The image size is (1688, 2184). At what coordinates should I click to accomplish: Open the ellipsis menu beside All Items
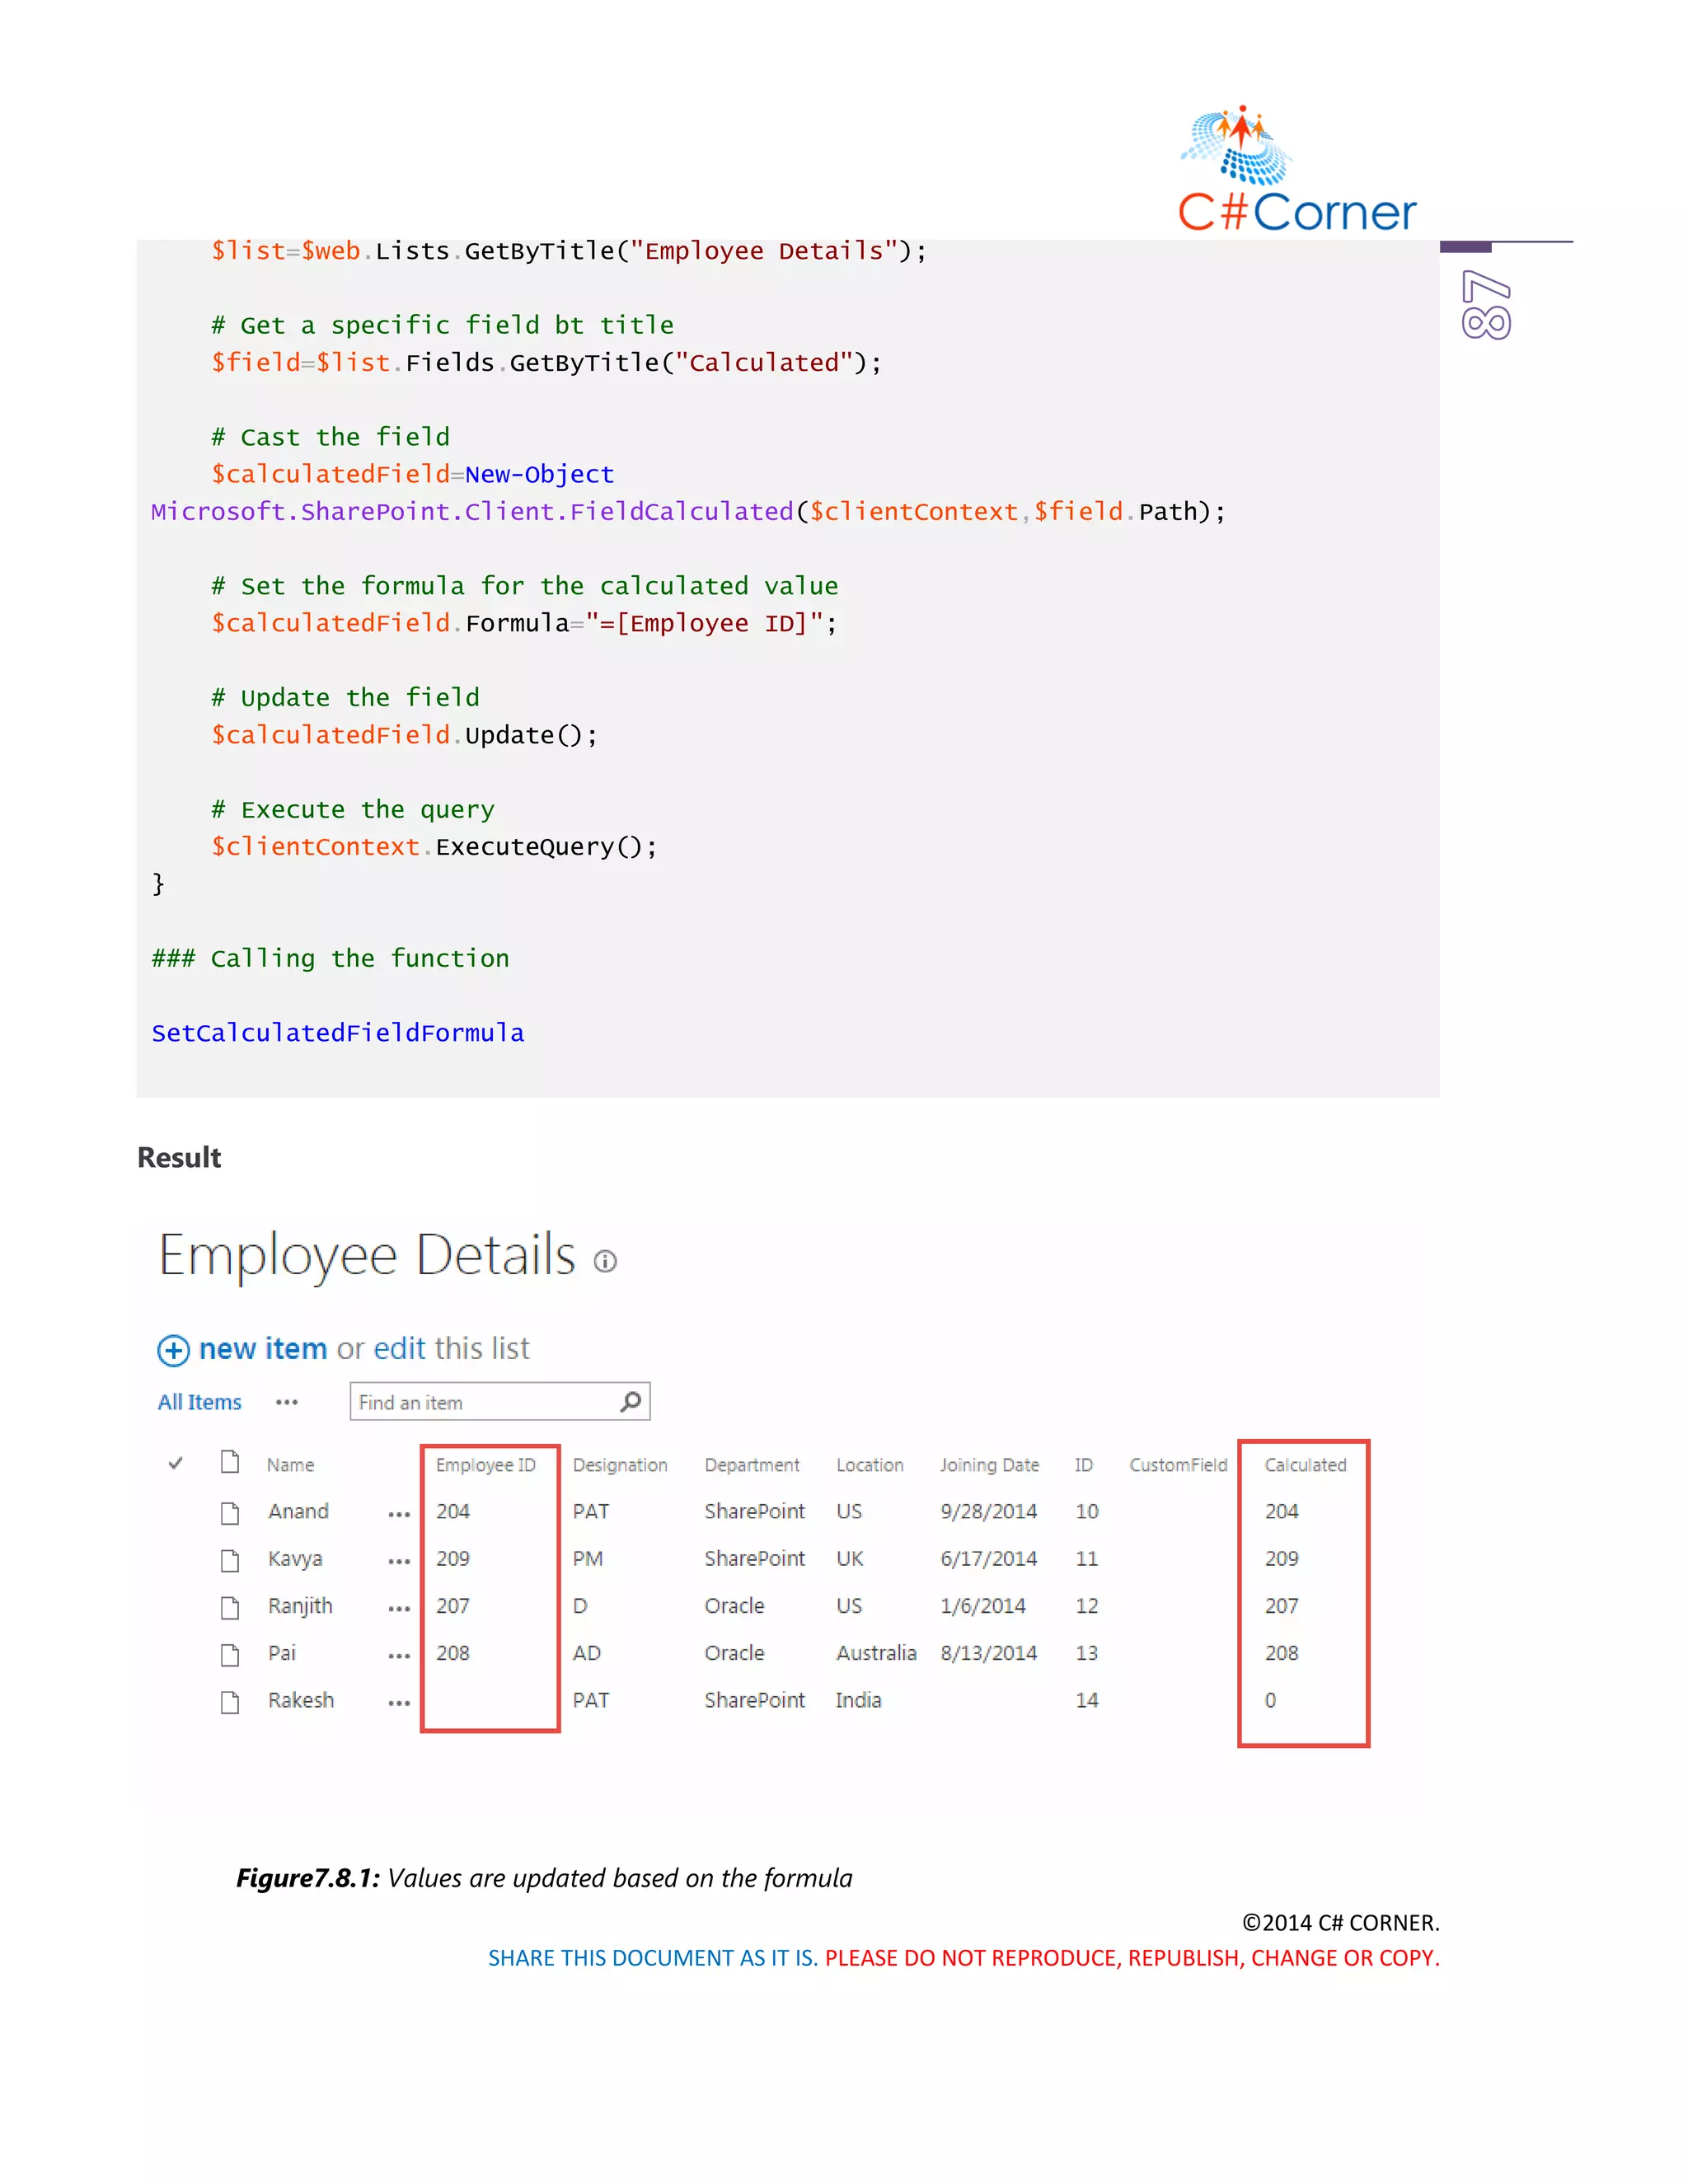(287, 1402)
